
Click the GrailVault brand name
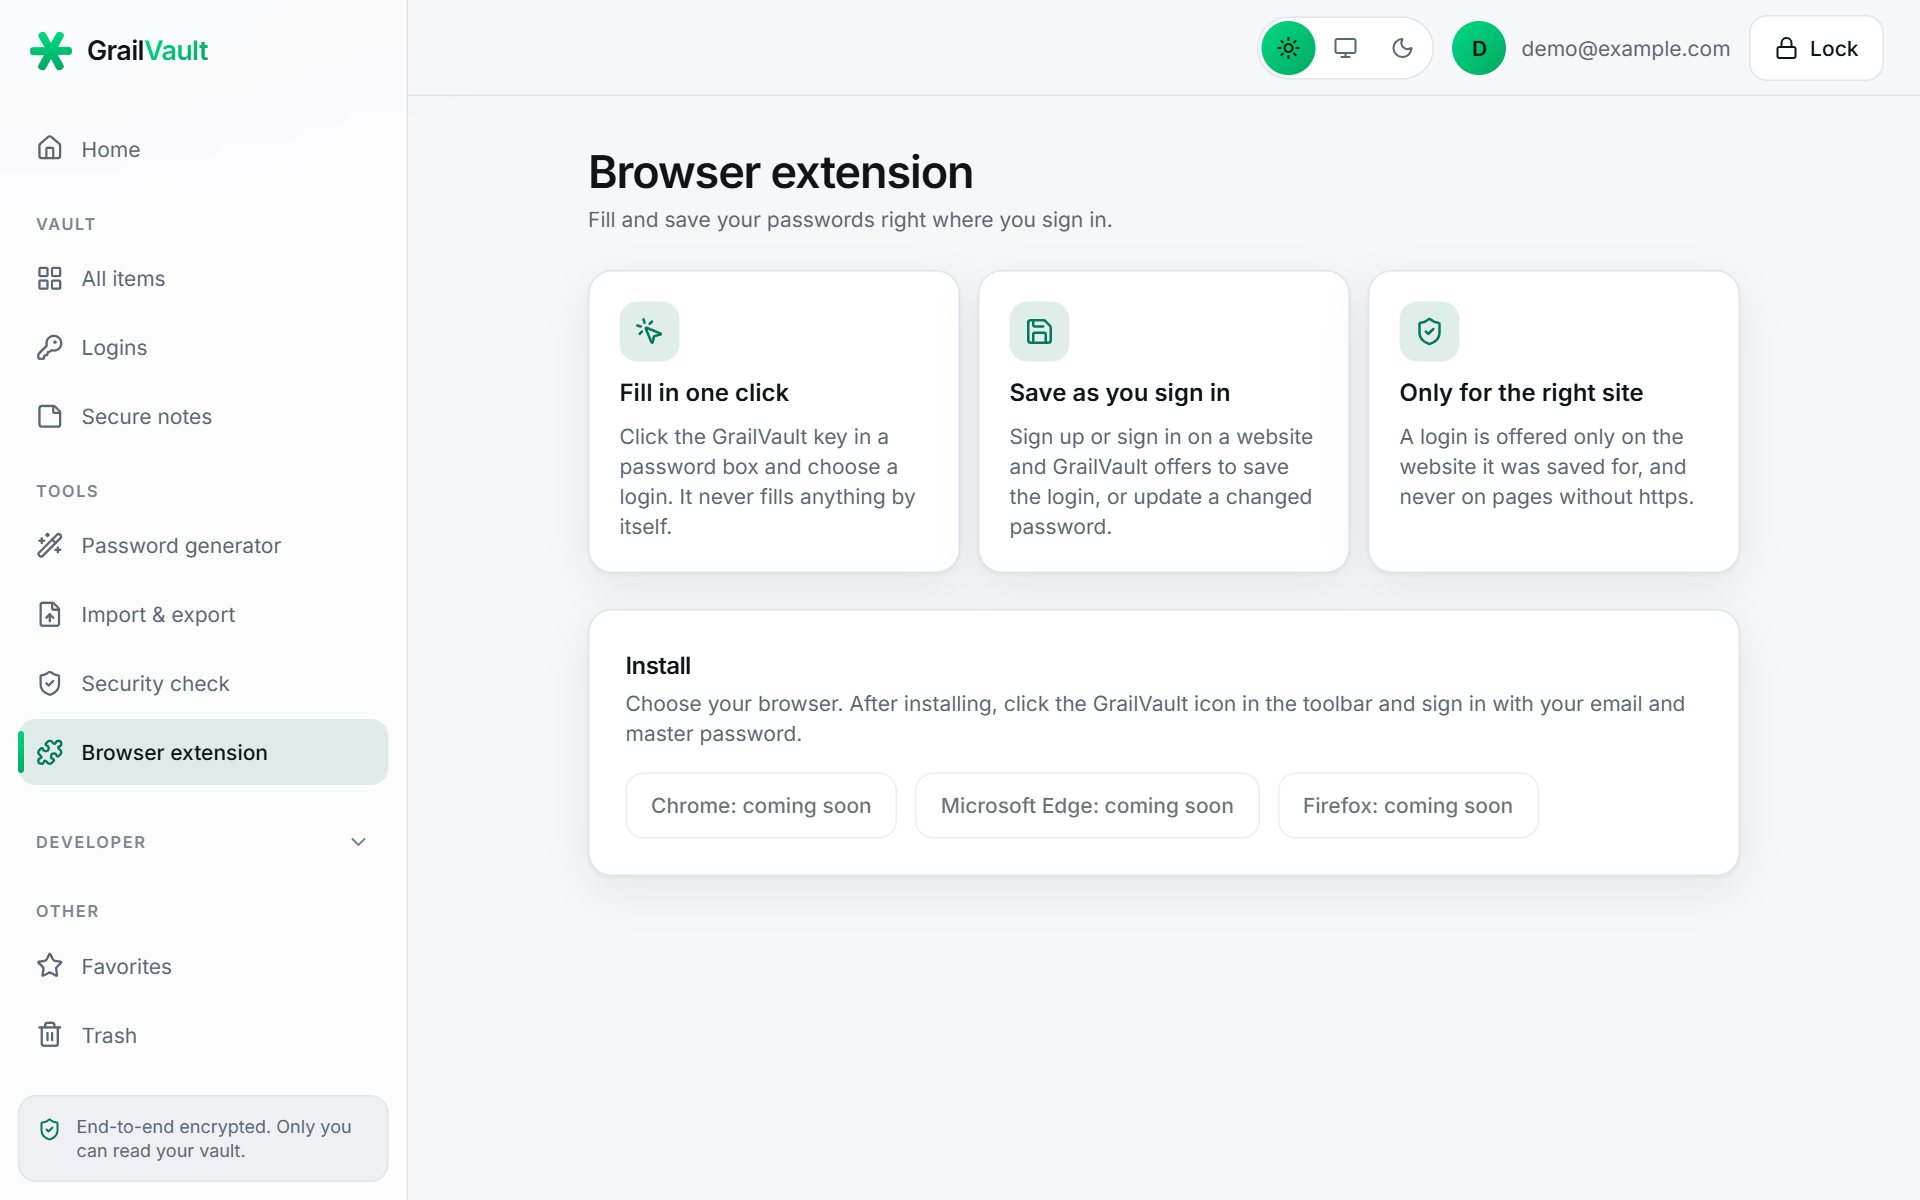(147, 50)
